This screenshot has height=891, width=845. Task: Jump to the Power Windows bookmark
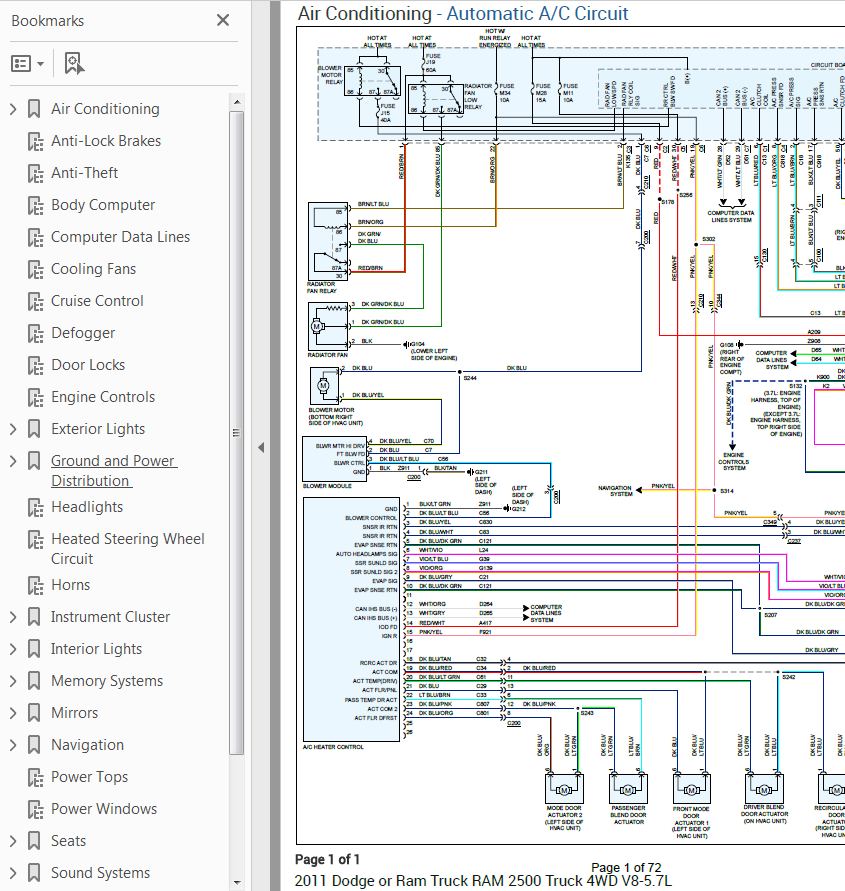click(x=103, y=809)
